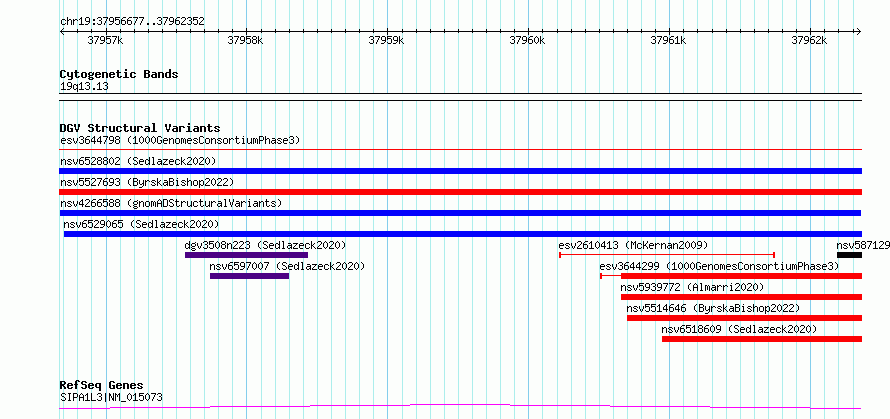This screenshot has height=419, width=890.
Task: Click the DGV Structural Variants track title
Action: (140, 128)
